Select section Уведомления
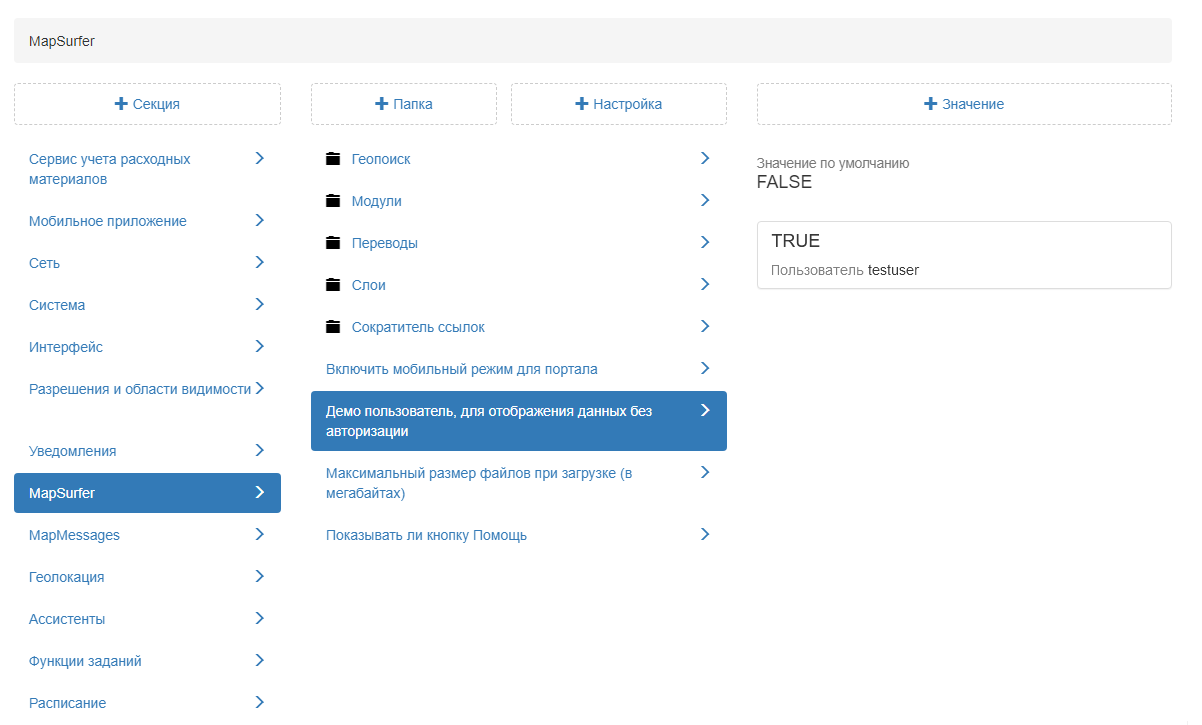Image resolution: width=1202 pixels, height=725 pixels. pyautogui.click(x=147, y=451)
